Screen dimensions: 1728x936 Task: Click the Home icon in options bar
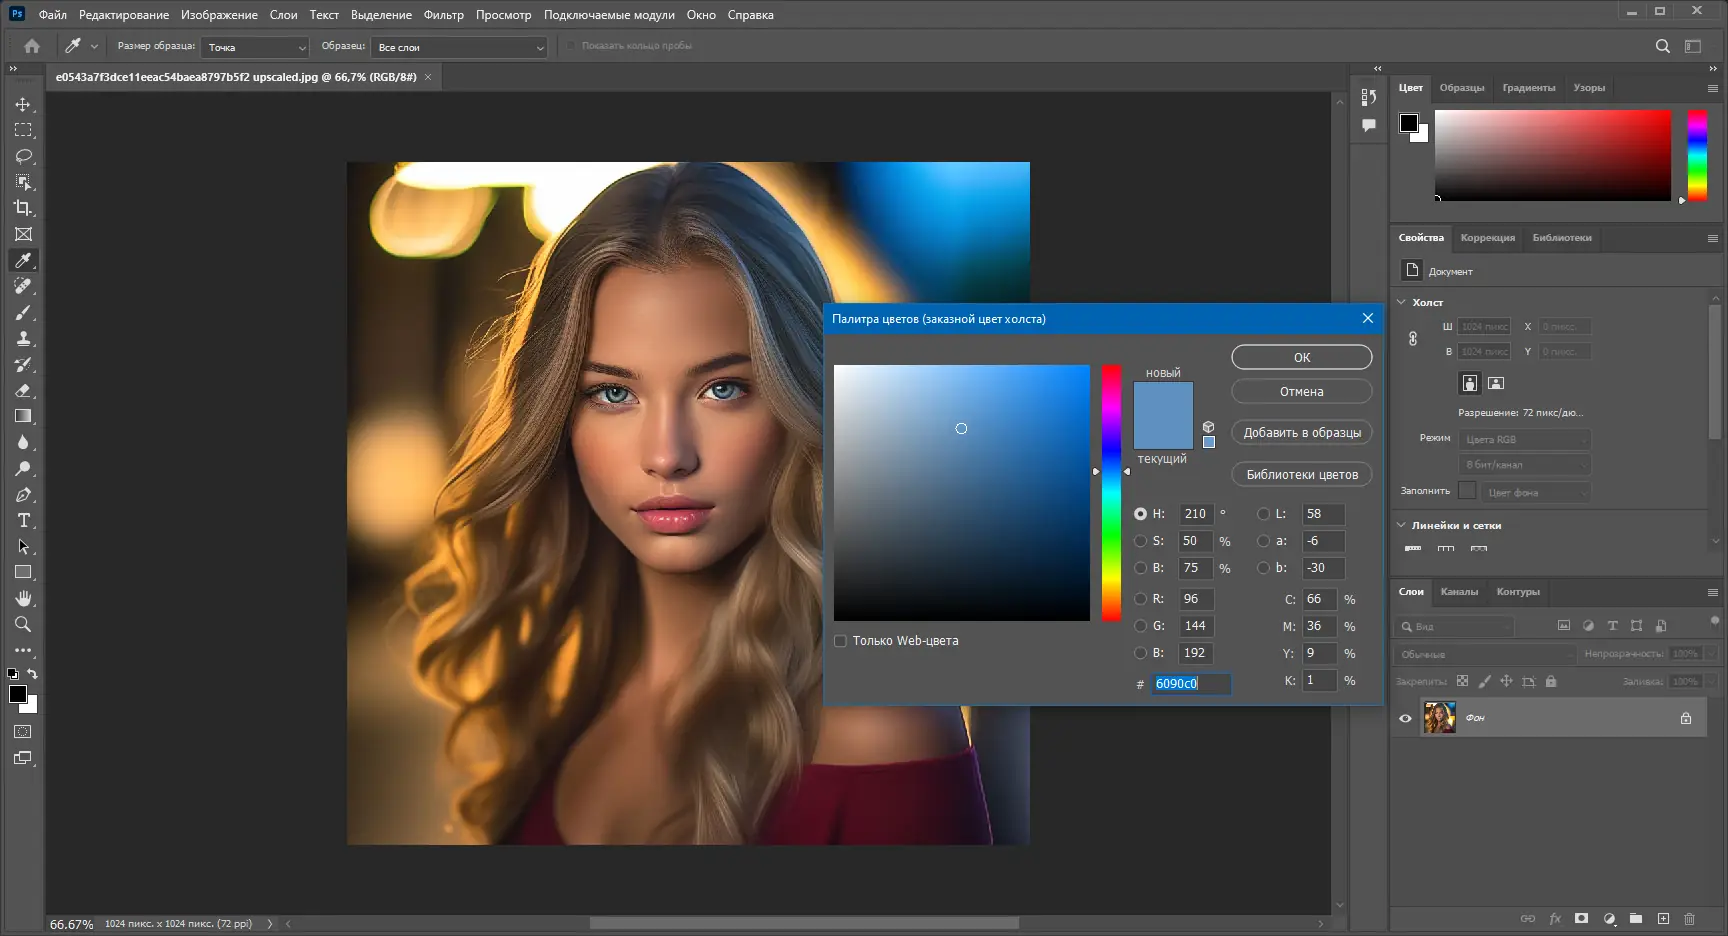click(32, 46)
